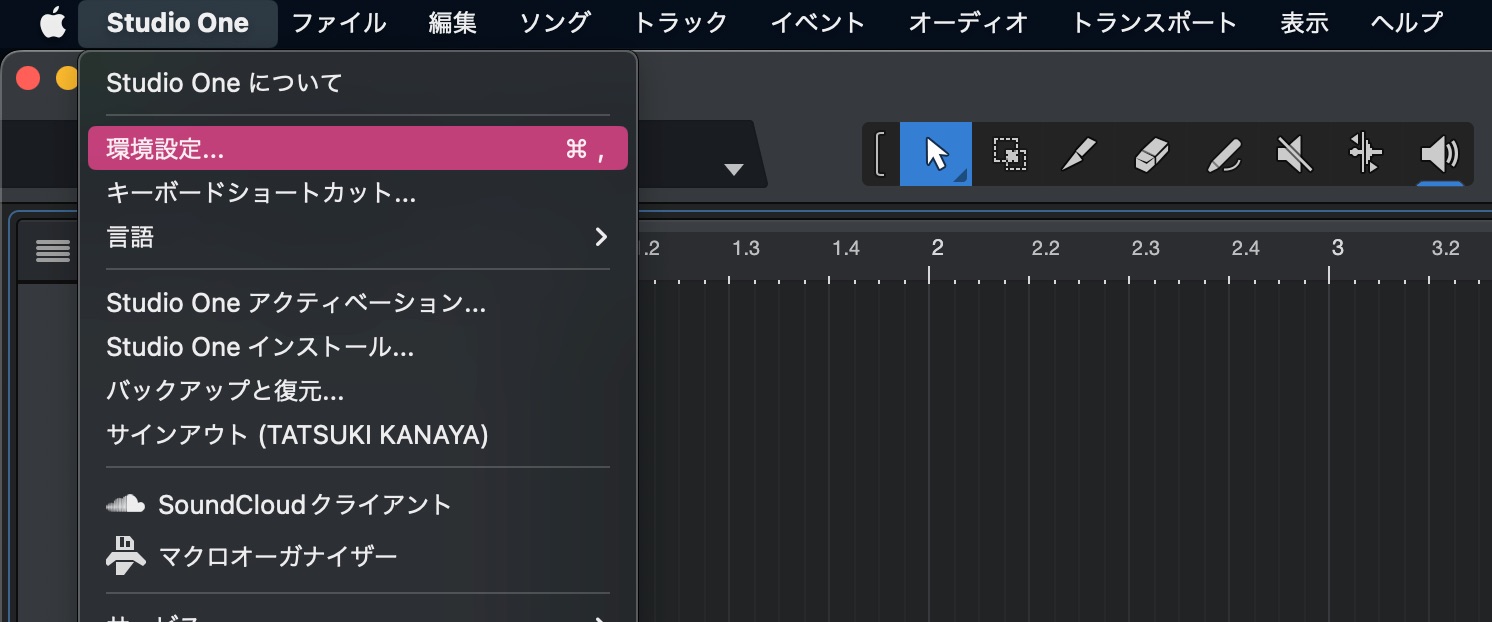The height and width of the screenshot is (622, 1492).
Task: Open the Apple menu
Action: [52, 22]
